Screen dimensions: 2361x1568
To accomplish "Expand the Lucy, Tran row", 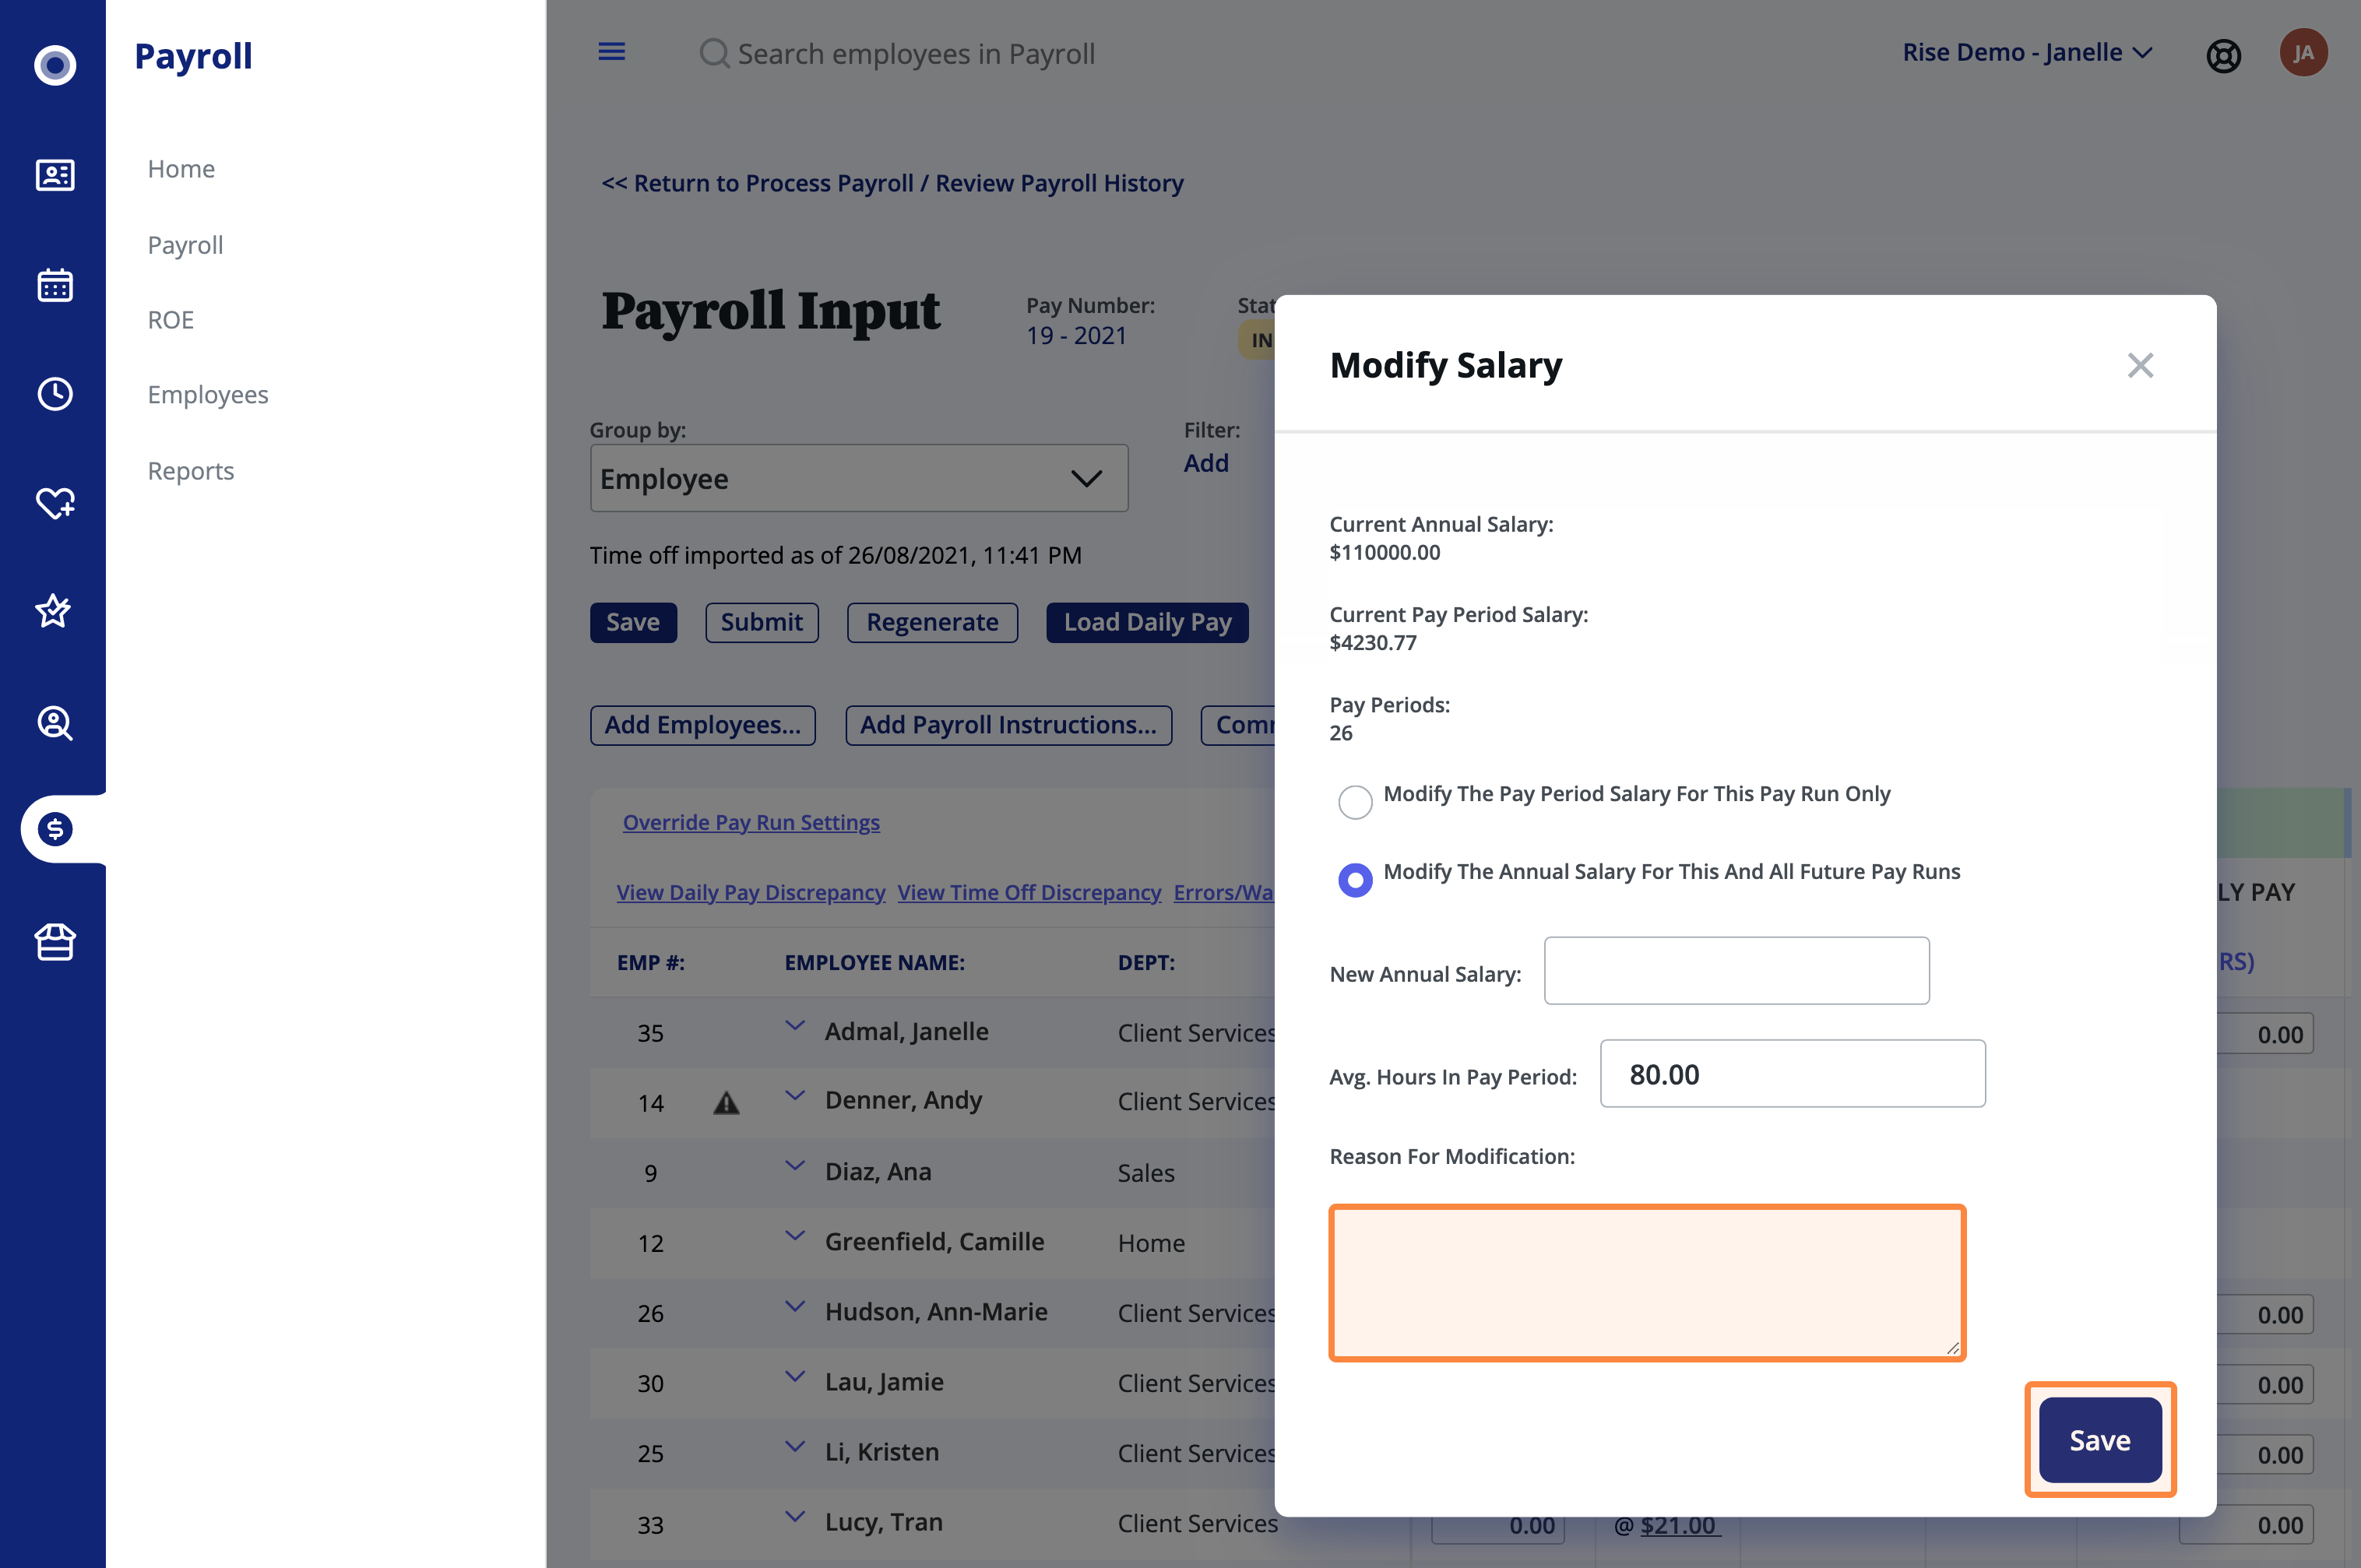I will [795, 1517].
